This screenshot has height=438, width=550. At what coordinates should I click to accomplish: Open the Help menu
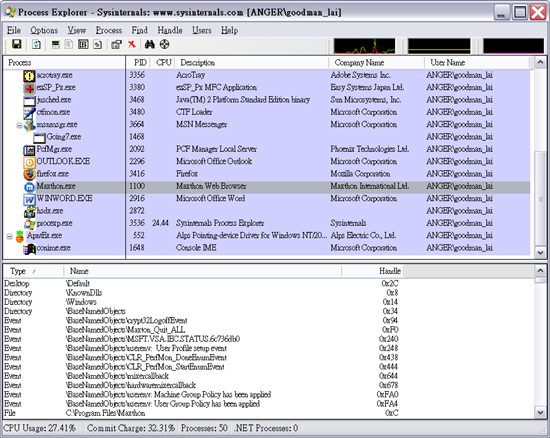pos(229,31)
